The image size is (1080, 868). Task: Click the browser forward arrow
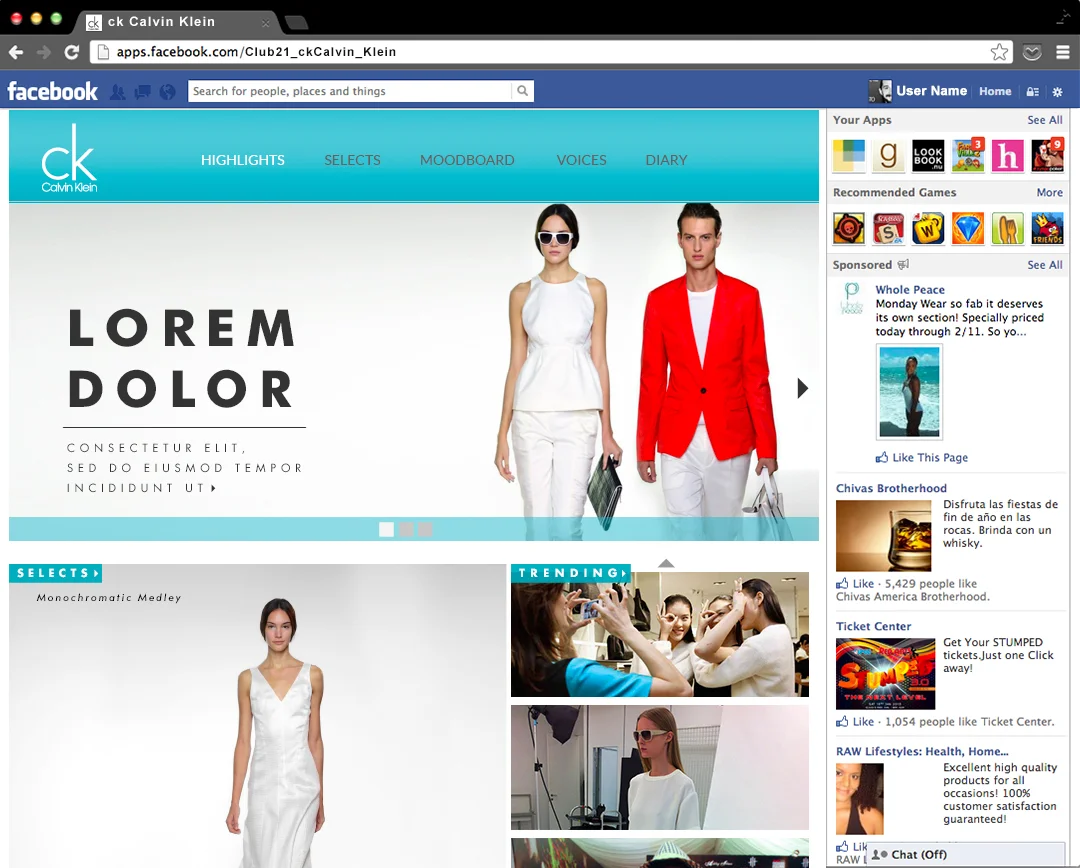point(43,52)
